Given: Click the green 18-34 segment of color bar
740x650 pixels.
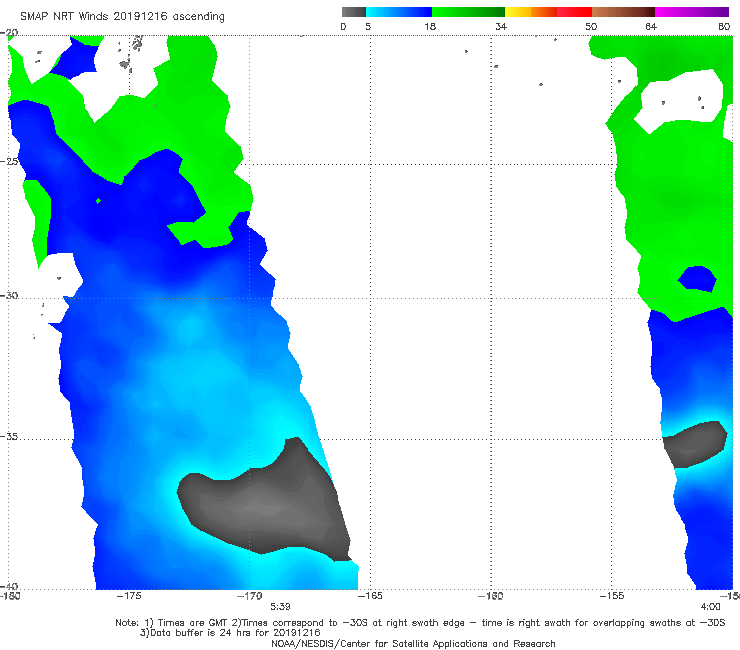Looking at the screenshot, I should pyautogui.click(x=468, y=12).
